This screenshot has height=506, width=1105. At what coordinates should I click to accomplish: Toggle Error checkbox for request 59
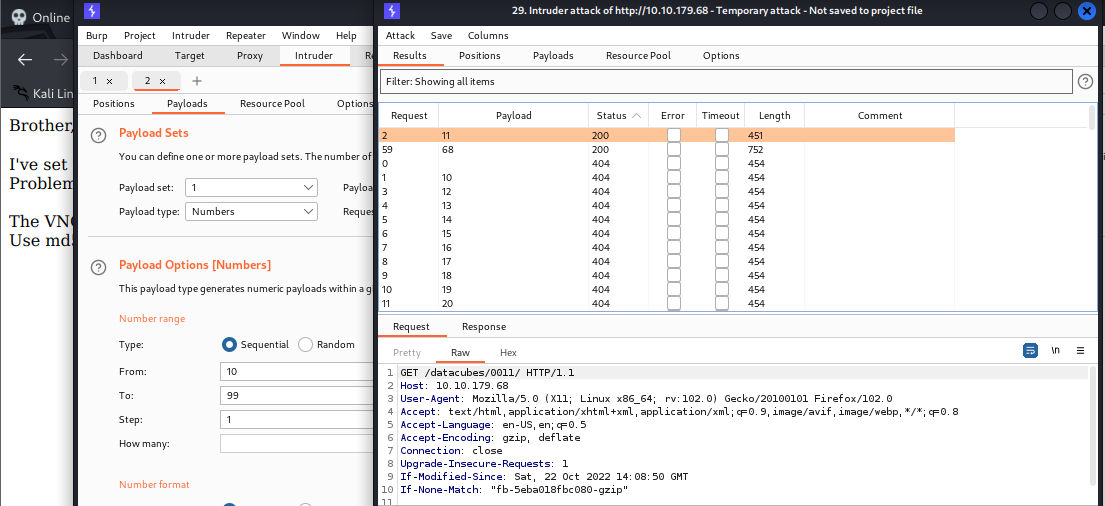674,149
